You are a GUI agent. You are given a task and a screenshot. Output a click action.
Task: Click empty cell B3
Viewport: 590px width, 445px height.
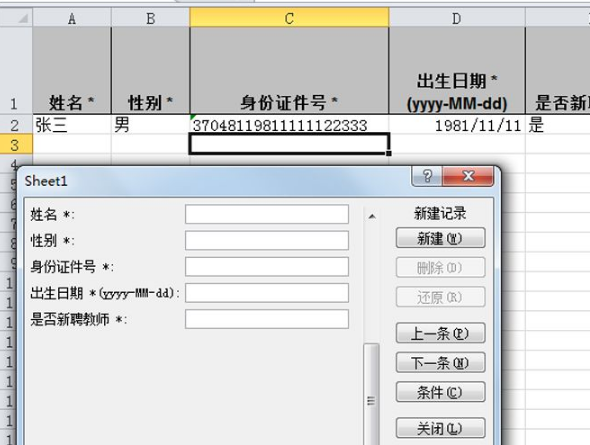[151, 144]
